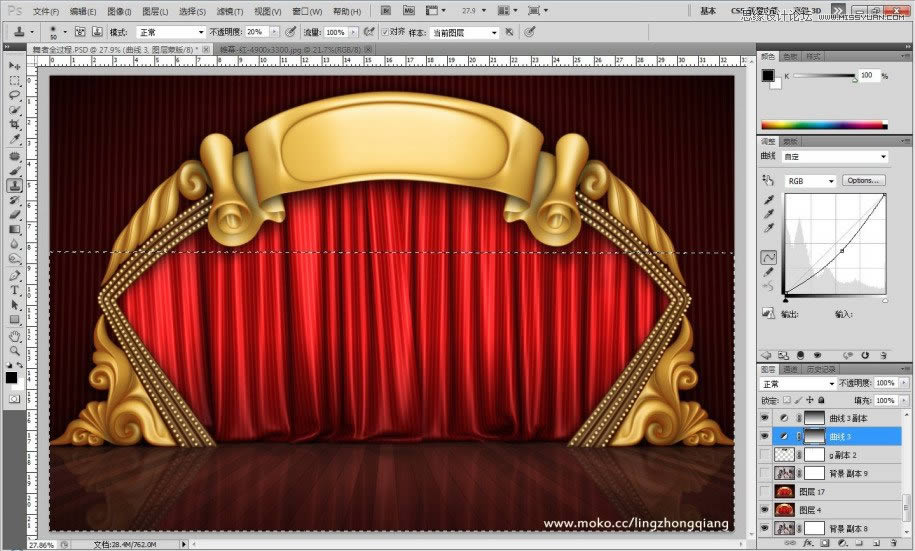This screenshot has height=551, width=915.
Task: Hide the 曲线 3 副本 layer
Action: pyautogui.click(x=764, y=418)
